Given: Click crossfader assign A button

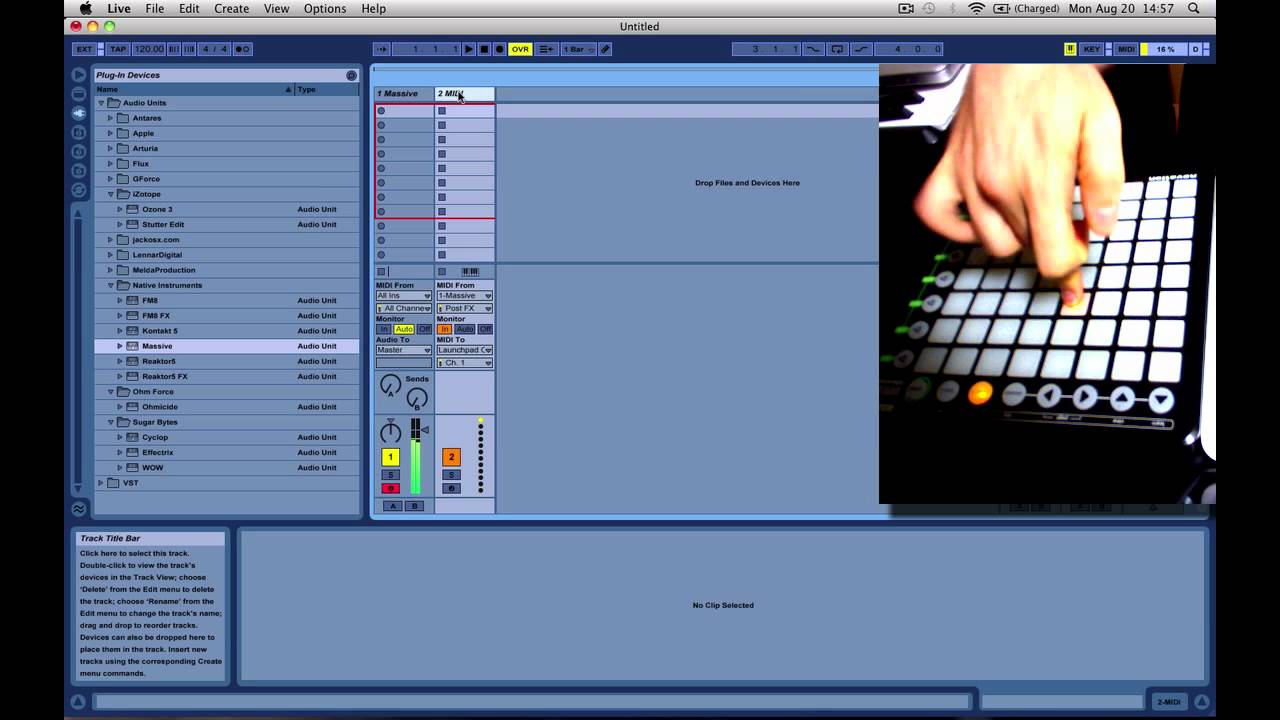Looking at the screenshot, I should pyautogui.click(x=394, y=506).
